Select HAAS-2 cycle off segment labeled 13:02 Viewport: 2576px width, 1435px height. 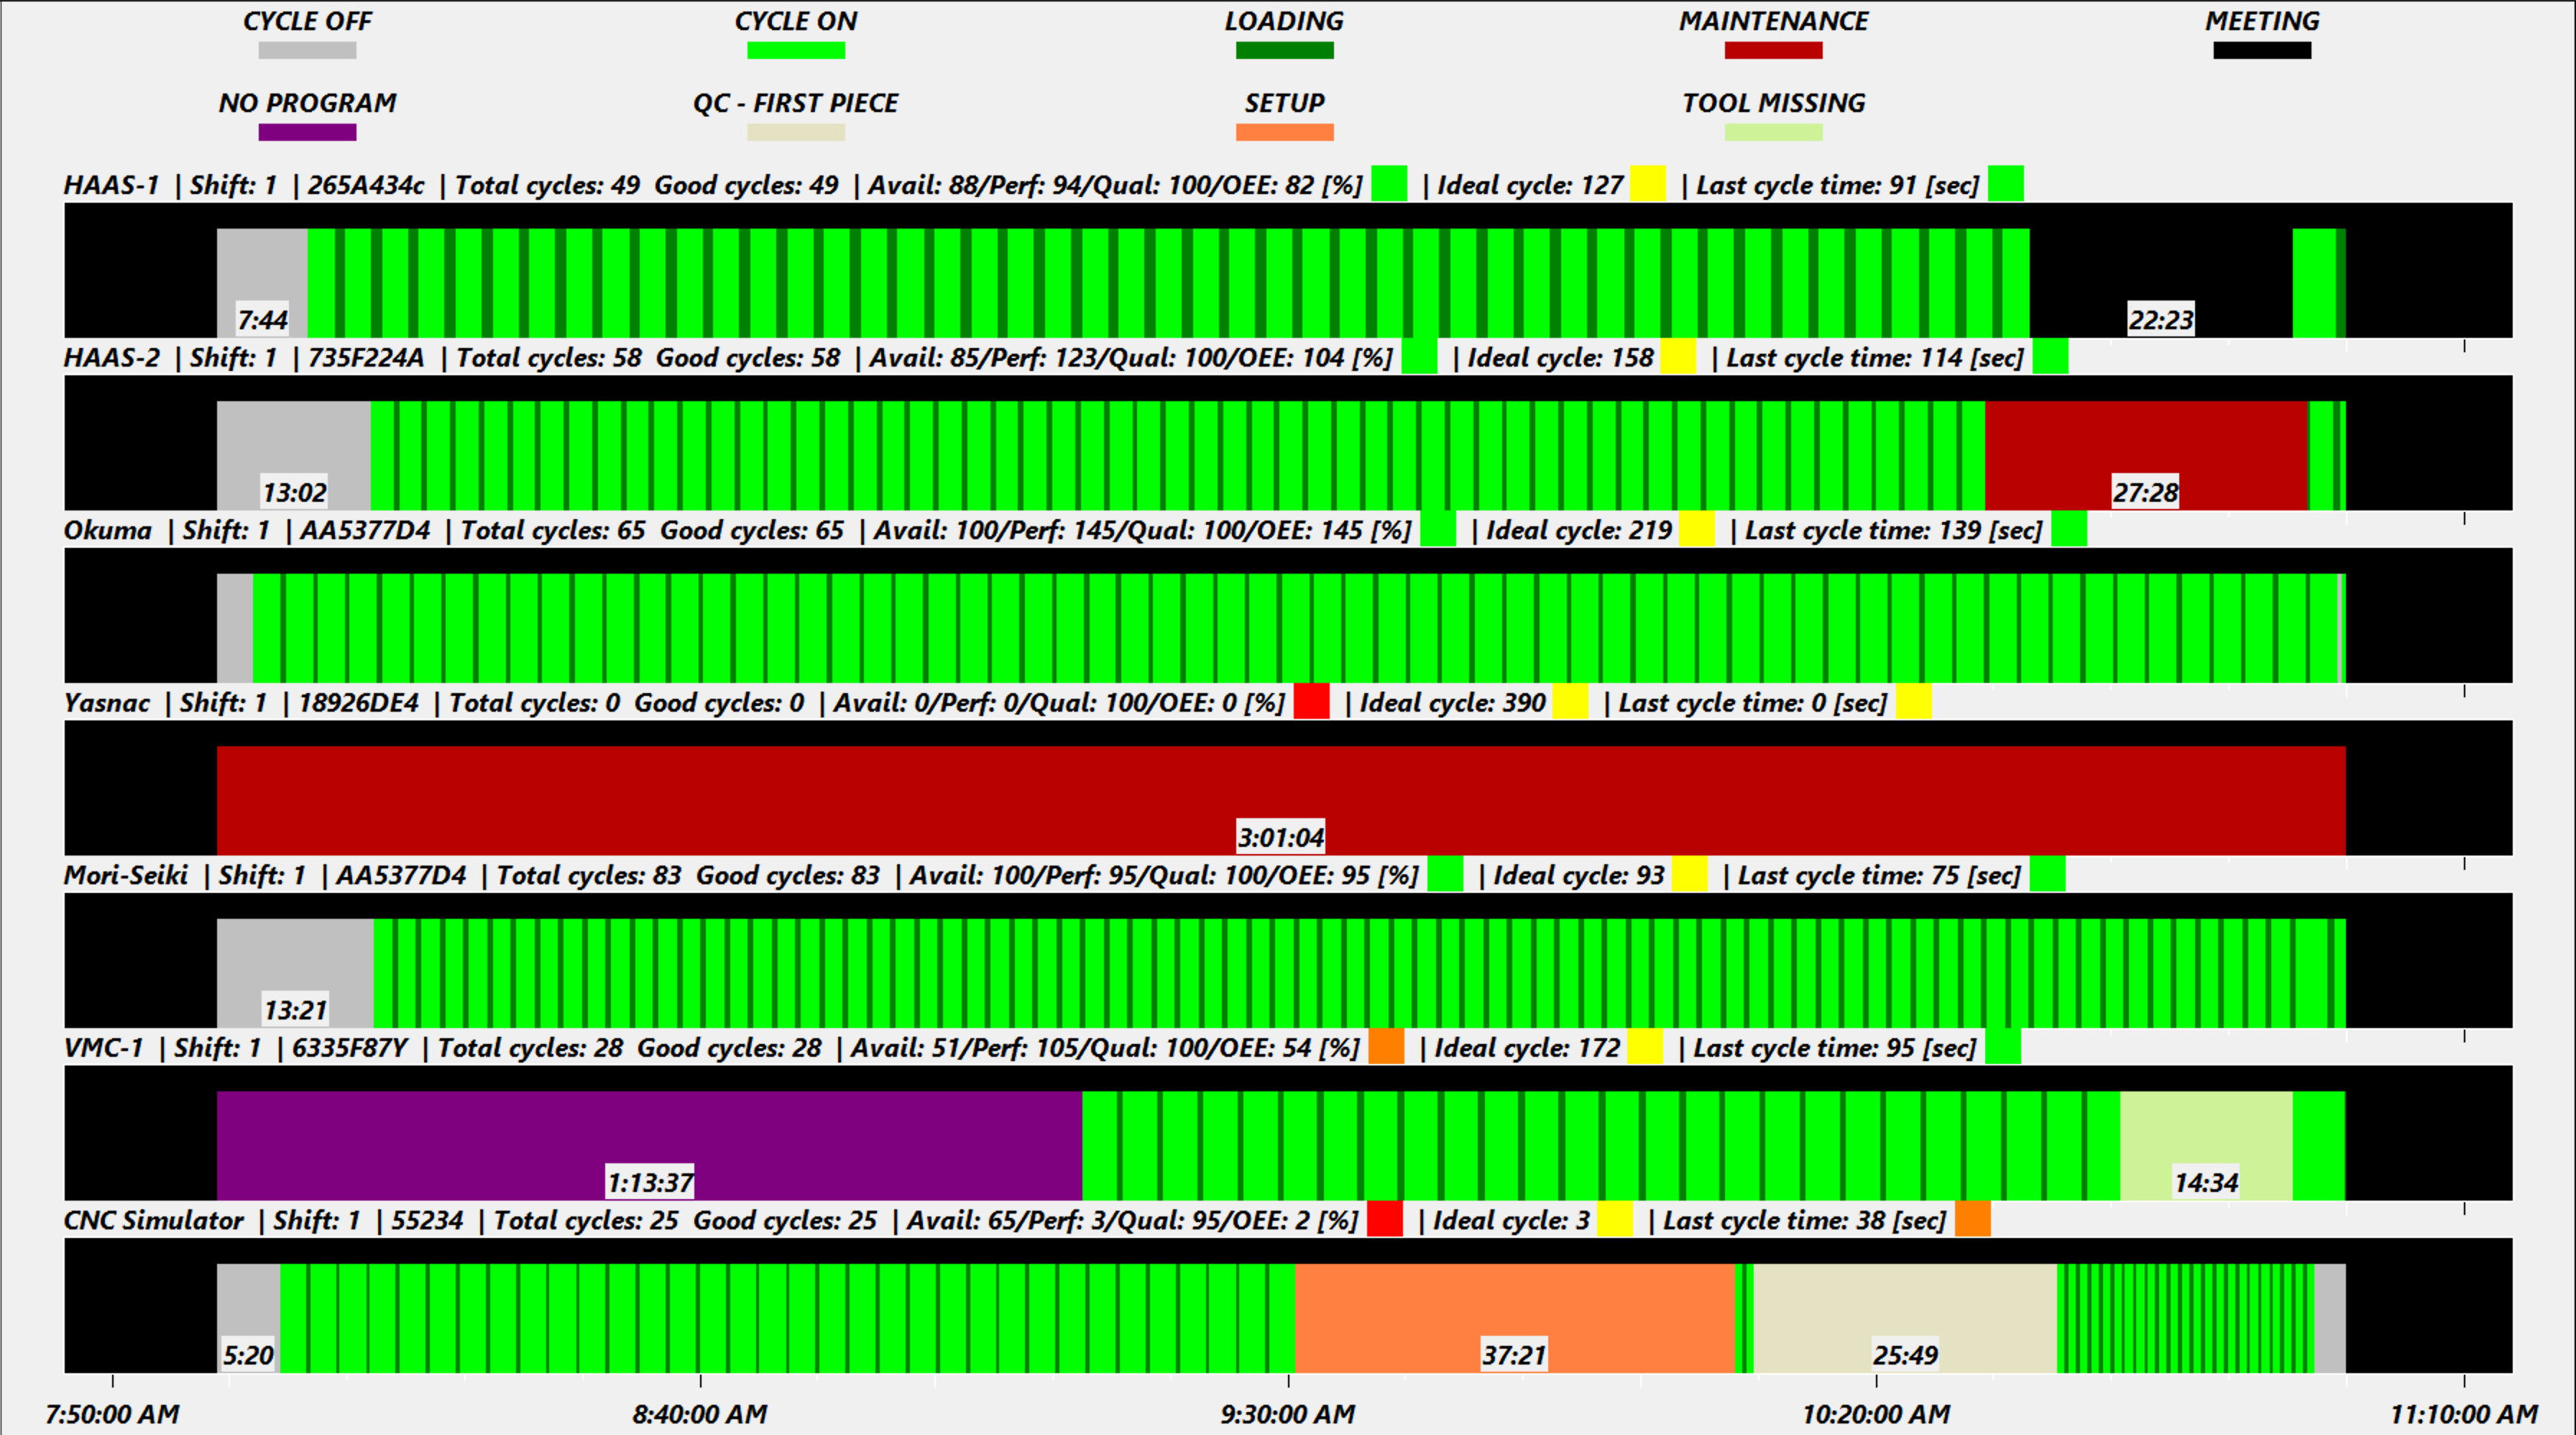tap(294, 456)
